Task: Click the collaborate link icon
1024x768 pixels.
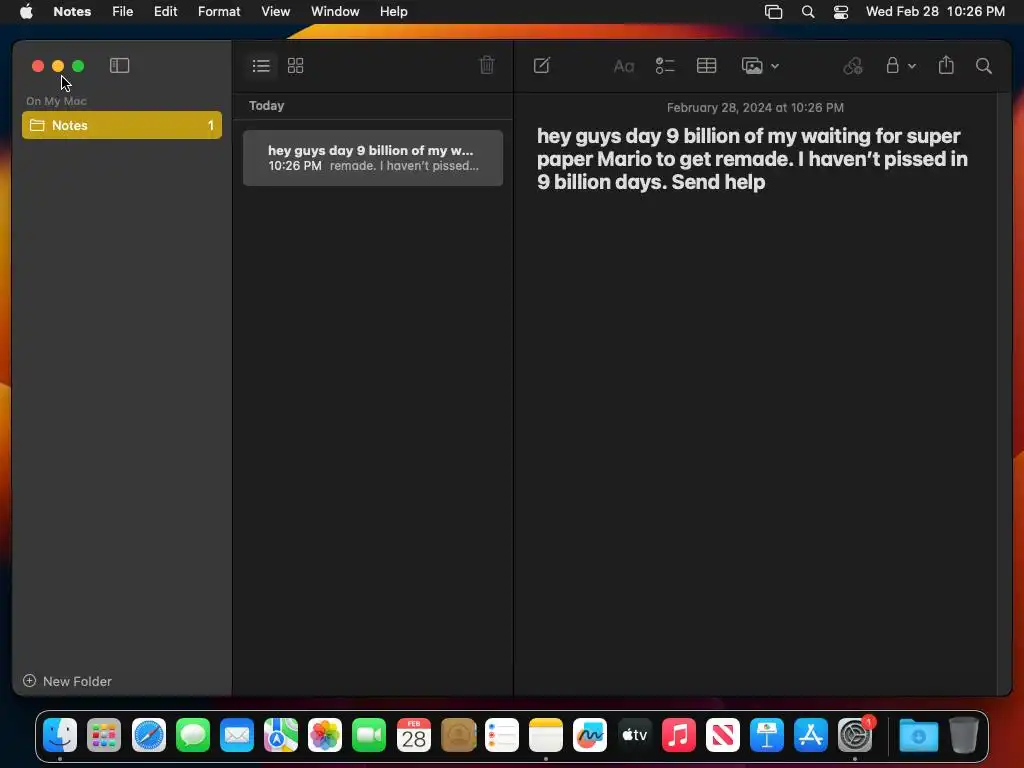Action: point(853,65)
